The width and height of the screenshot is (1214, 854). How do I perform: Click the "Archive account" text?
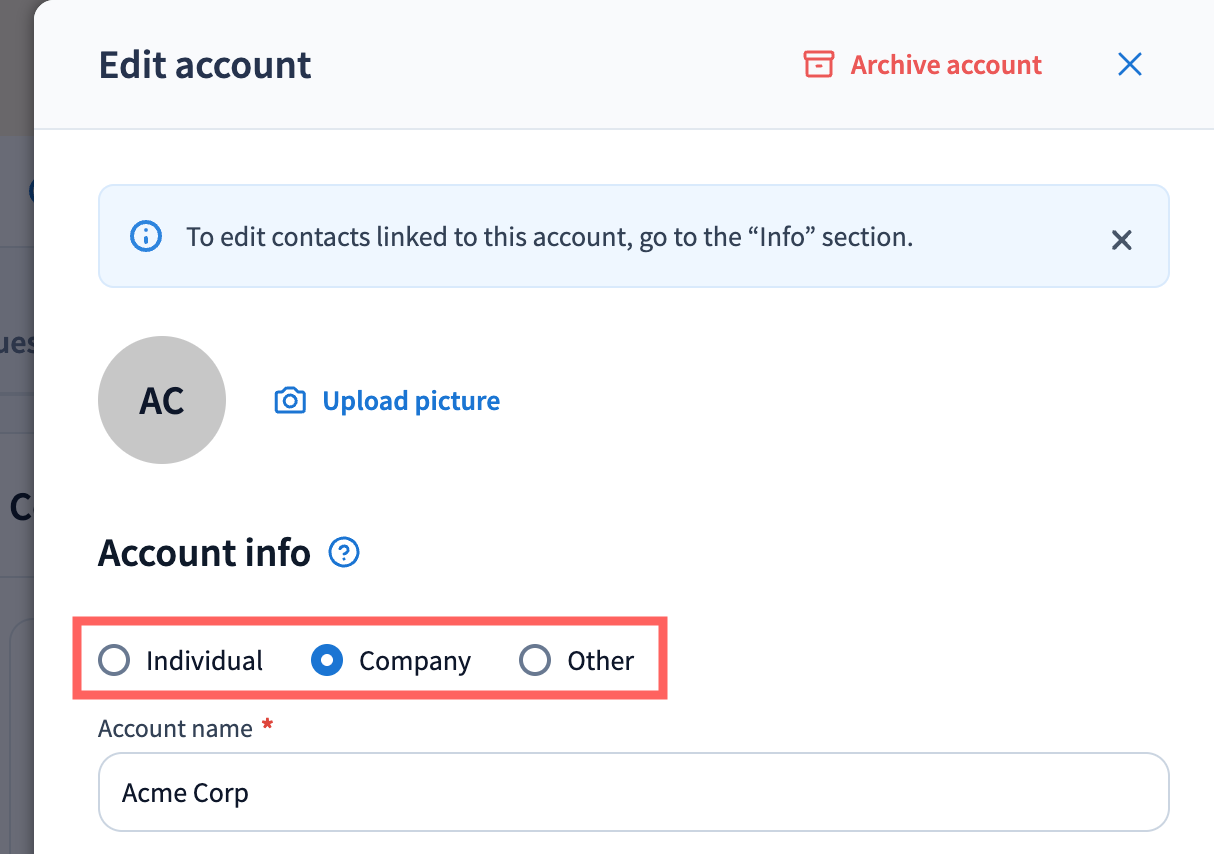point(946,65)
